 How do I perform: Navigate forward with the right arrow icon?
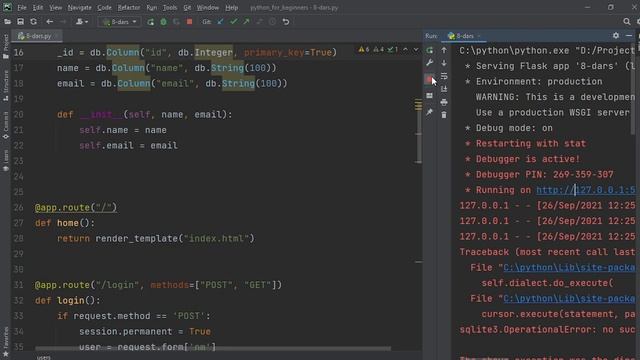[x=63, y=22]
